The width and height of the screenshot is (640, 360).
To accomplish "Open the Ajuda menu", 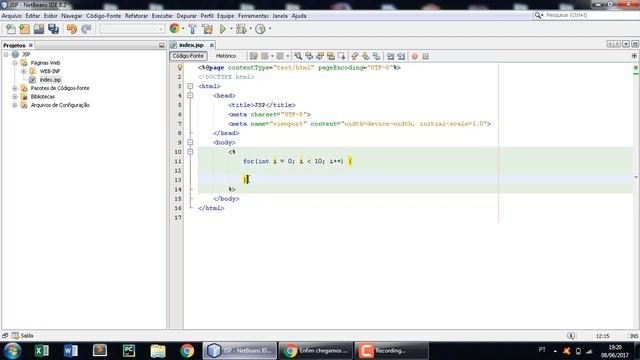I will pyautogui.click(x=299, y=16).
